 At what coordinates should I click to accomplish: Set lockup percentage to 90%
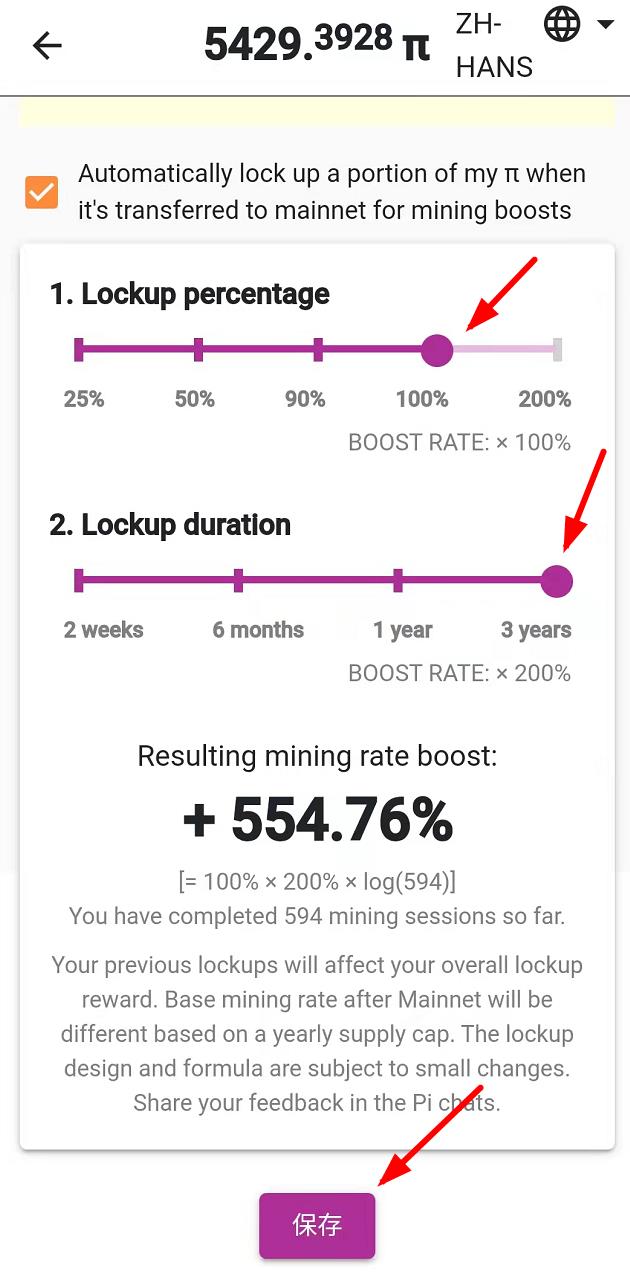318,350
